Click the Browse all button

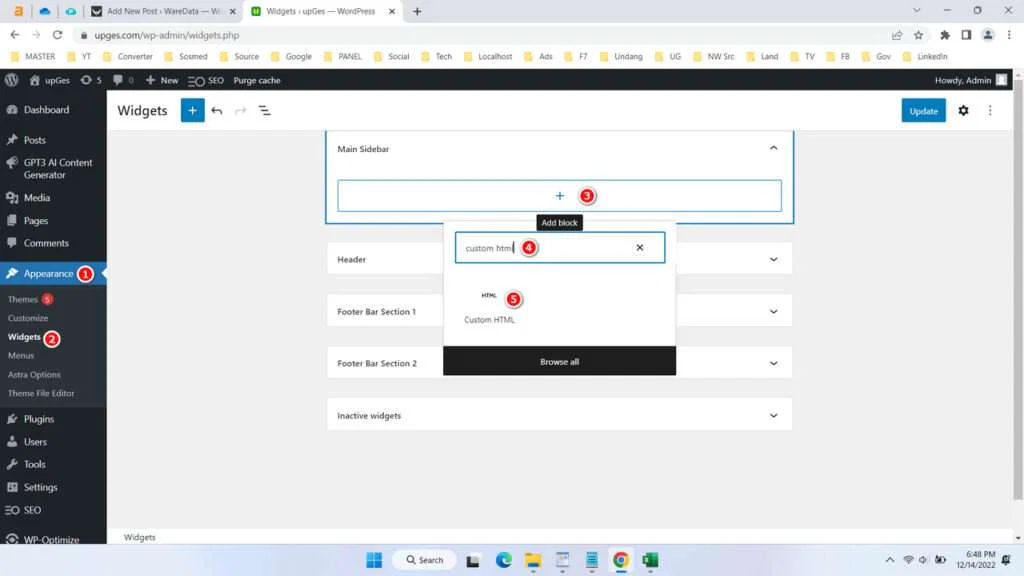[x=559, y=361]
